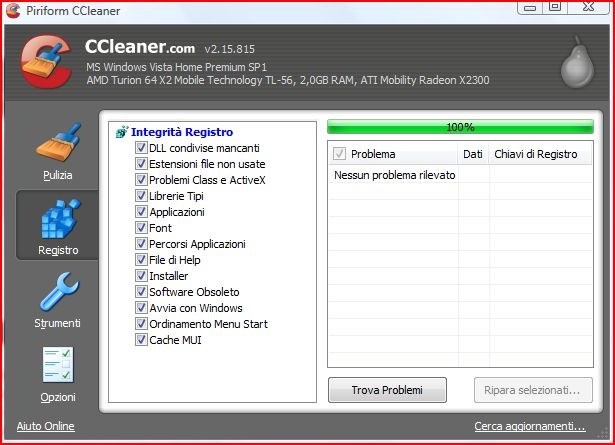This screenshot has height=445, width=615.
Task: Click the Trova Problemi button
Action: [x=387, y=390]
